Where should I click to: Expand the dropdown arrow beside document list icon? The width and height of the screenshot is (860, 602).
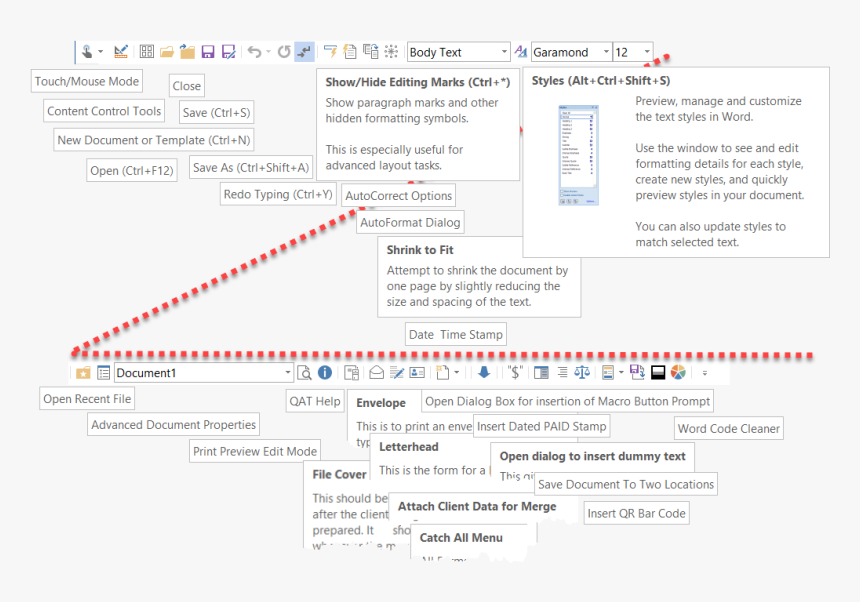point(621,373)
